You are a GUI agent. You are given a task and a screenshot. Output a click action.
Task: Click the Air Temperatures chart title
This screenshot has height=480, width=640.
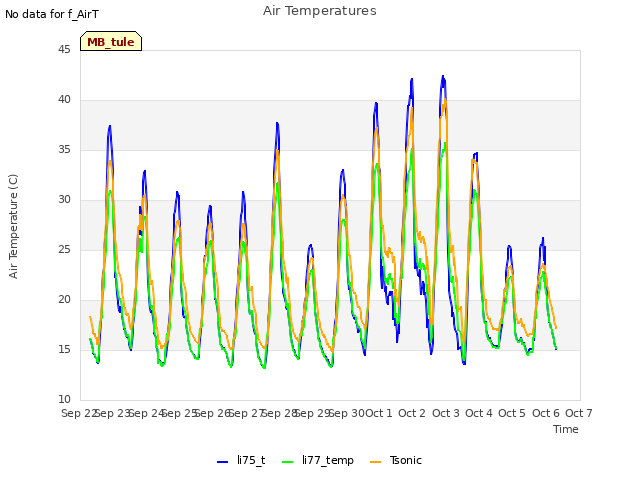click(320, 11)
